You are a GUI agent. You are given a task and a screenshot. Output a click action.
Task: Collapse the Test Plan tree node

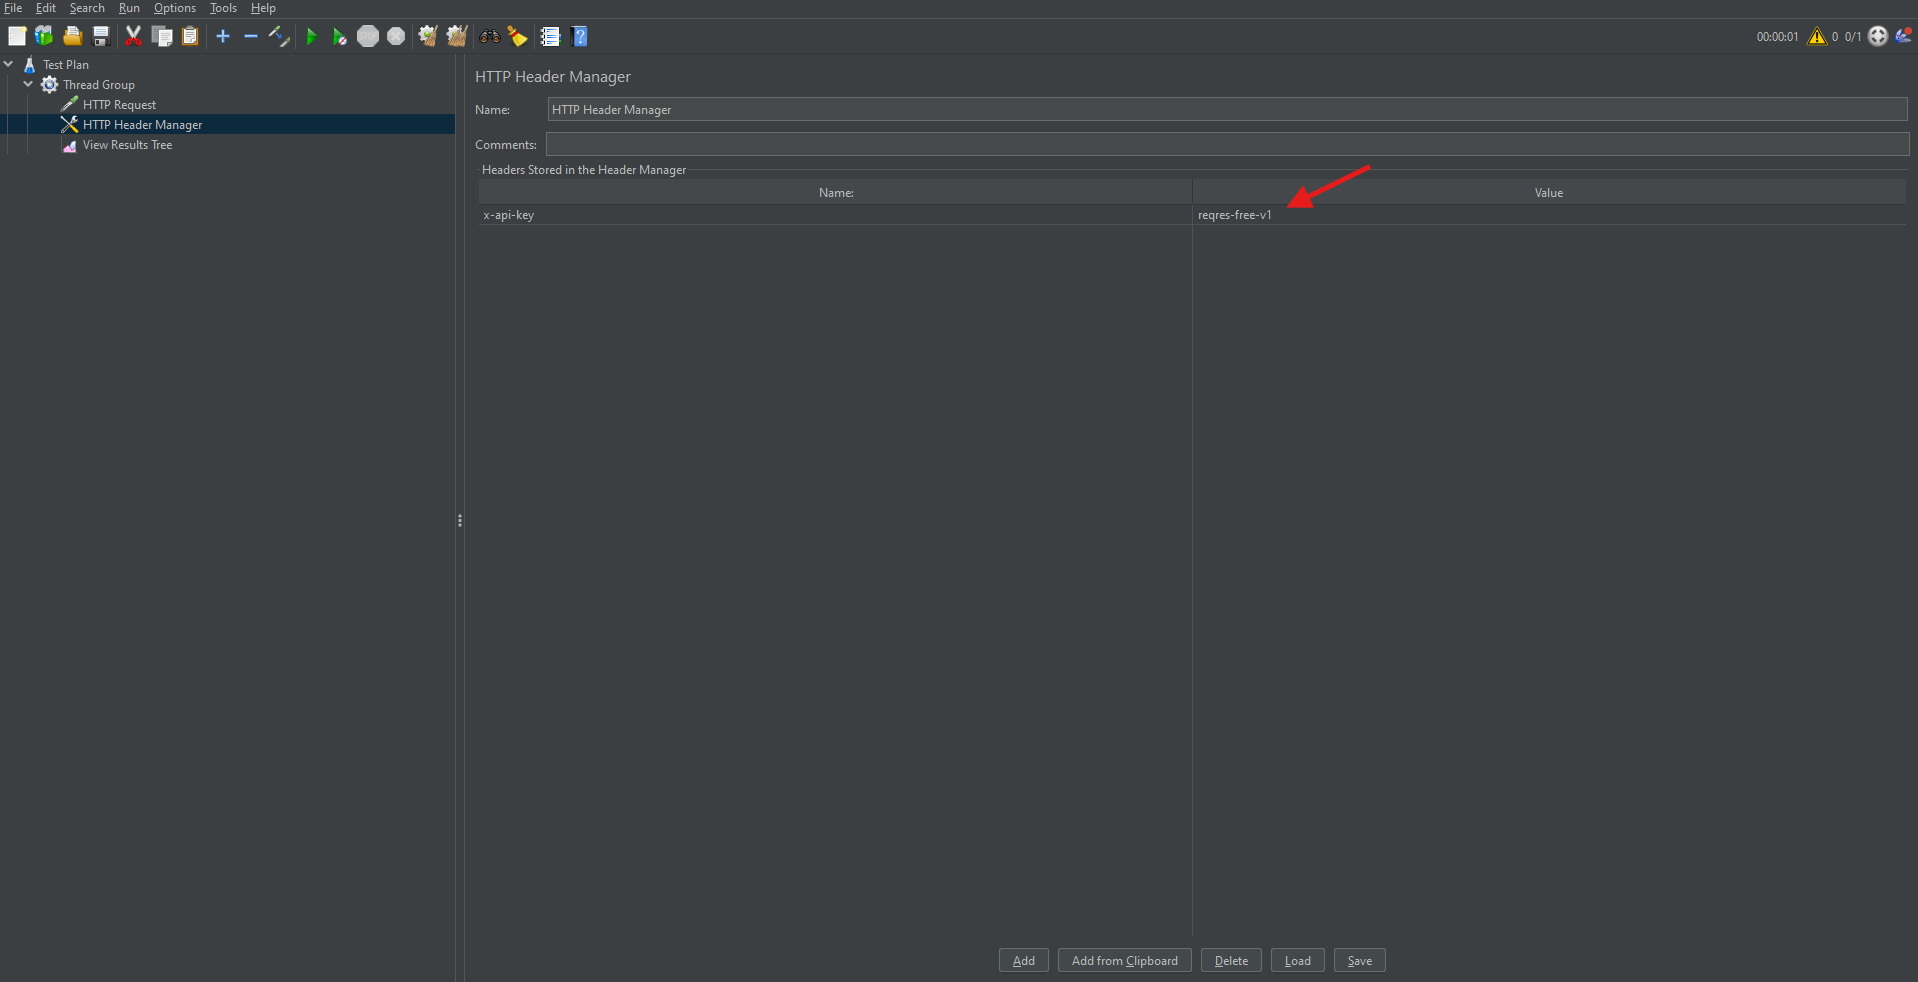9,64
